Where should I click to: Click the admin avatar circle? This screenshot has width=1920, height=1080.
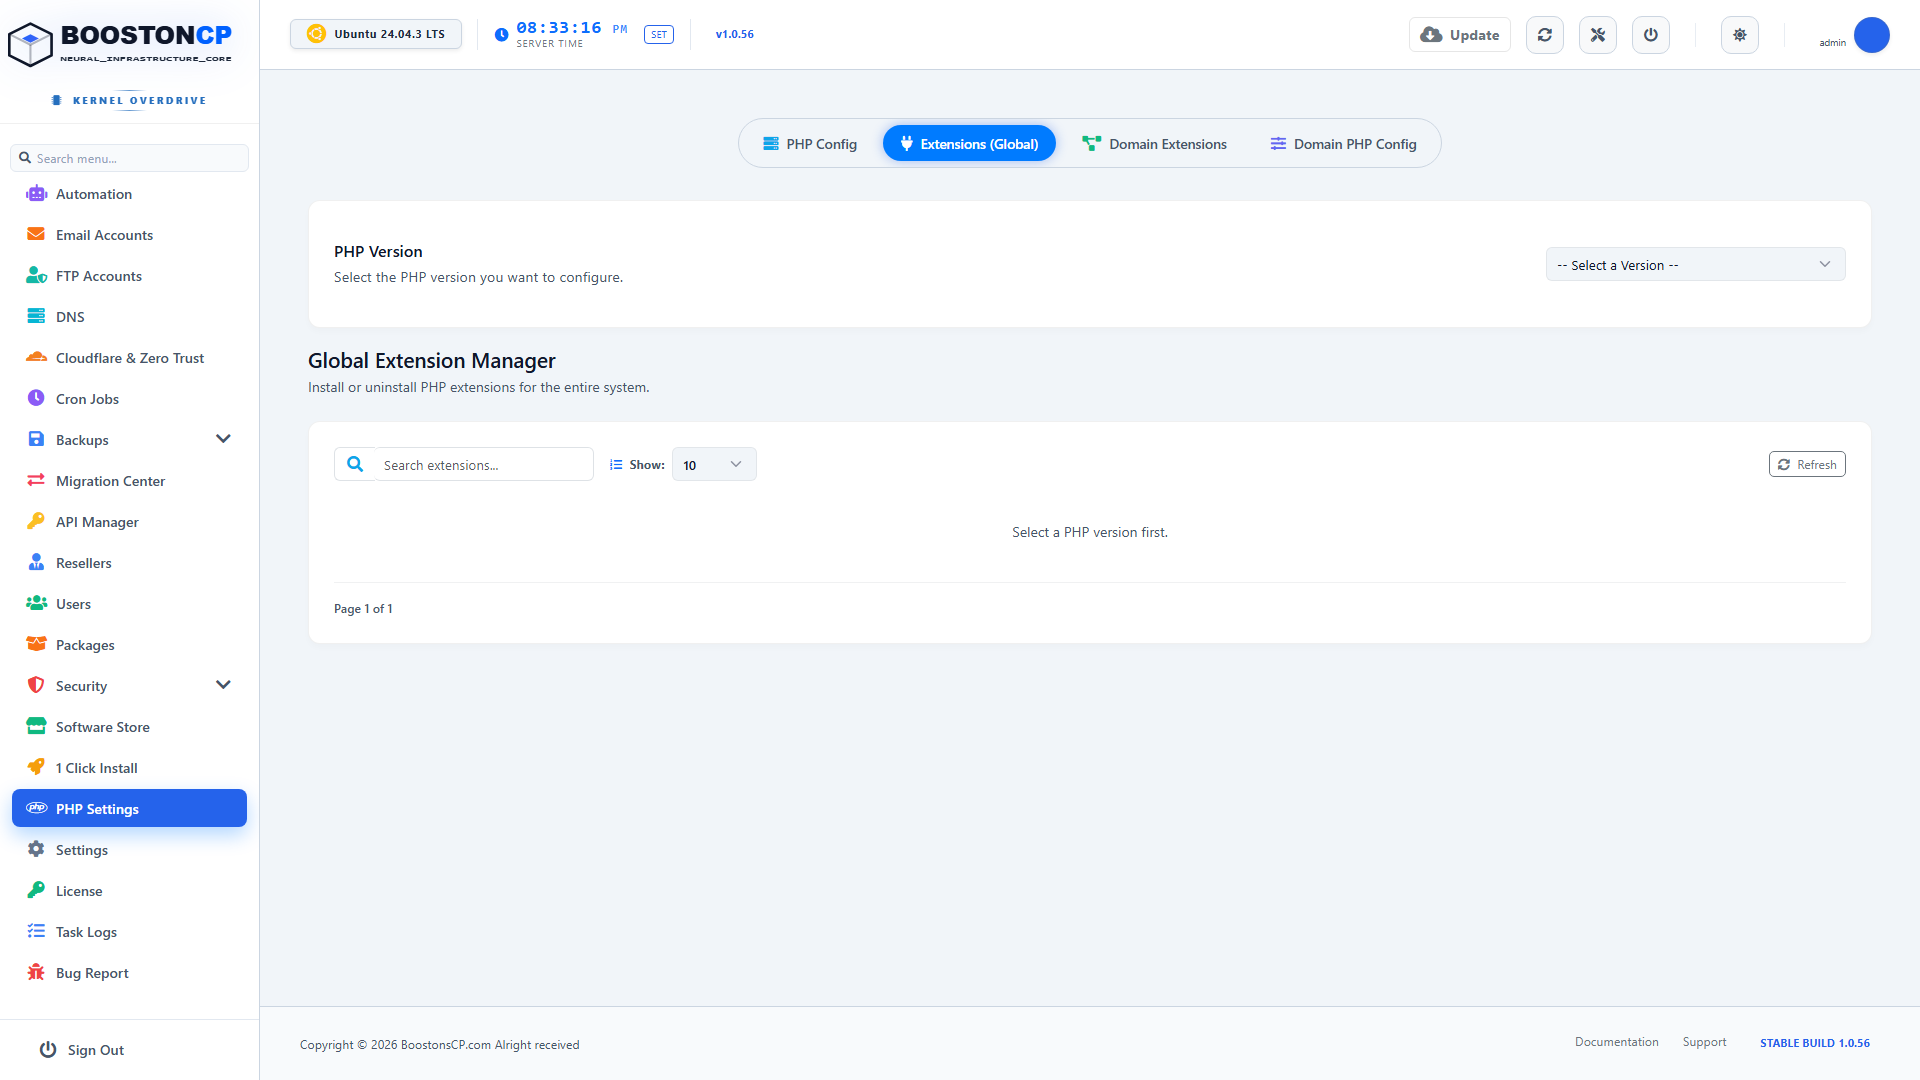(1872, 35)
